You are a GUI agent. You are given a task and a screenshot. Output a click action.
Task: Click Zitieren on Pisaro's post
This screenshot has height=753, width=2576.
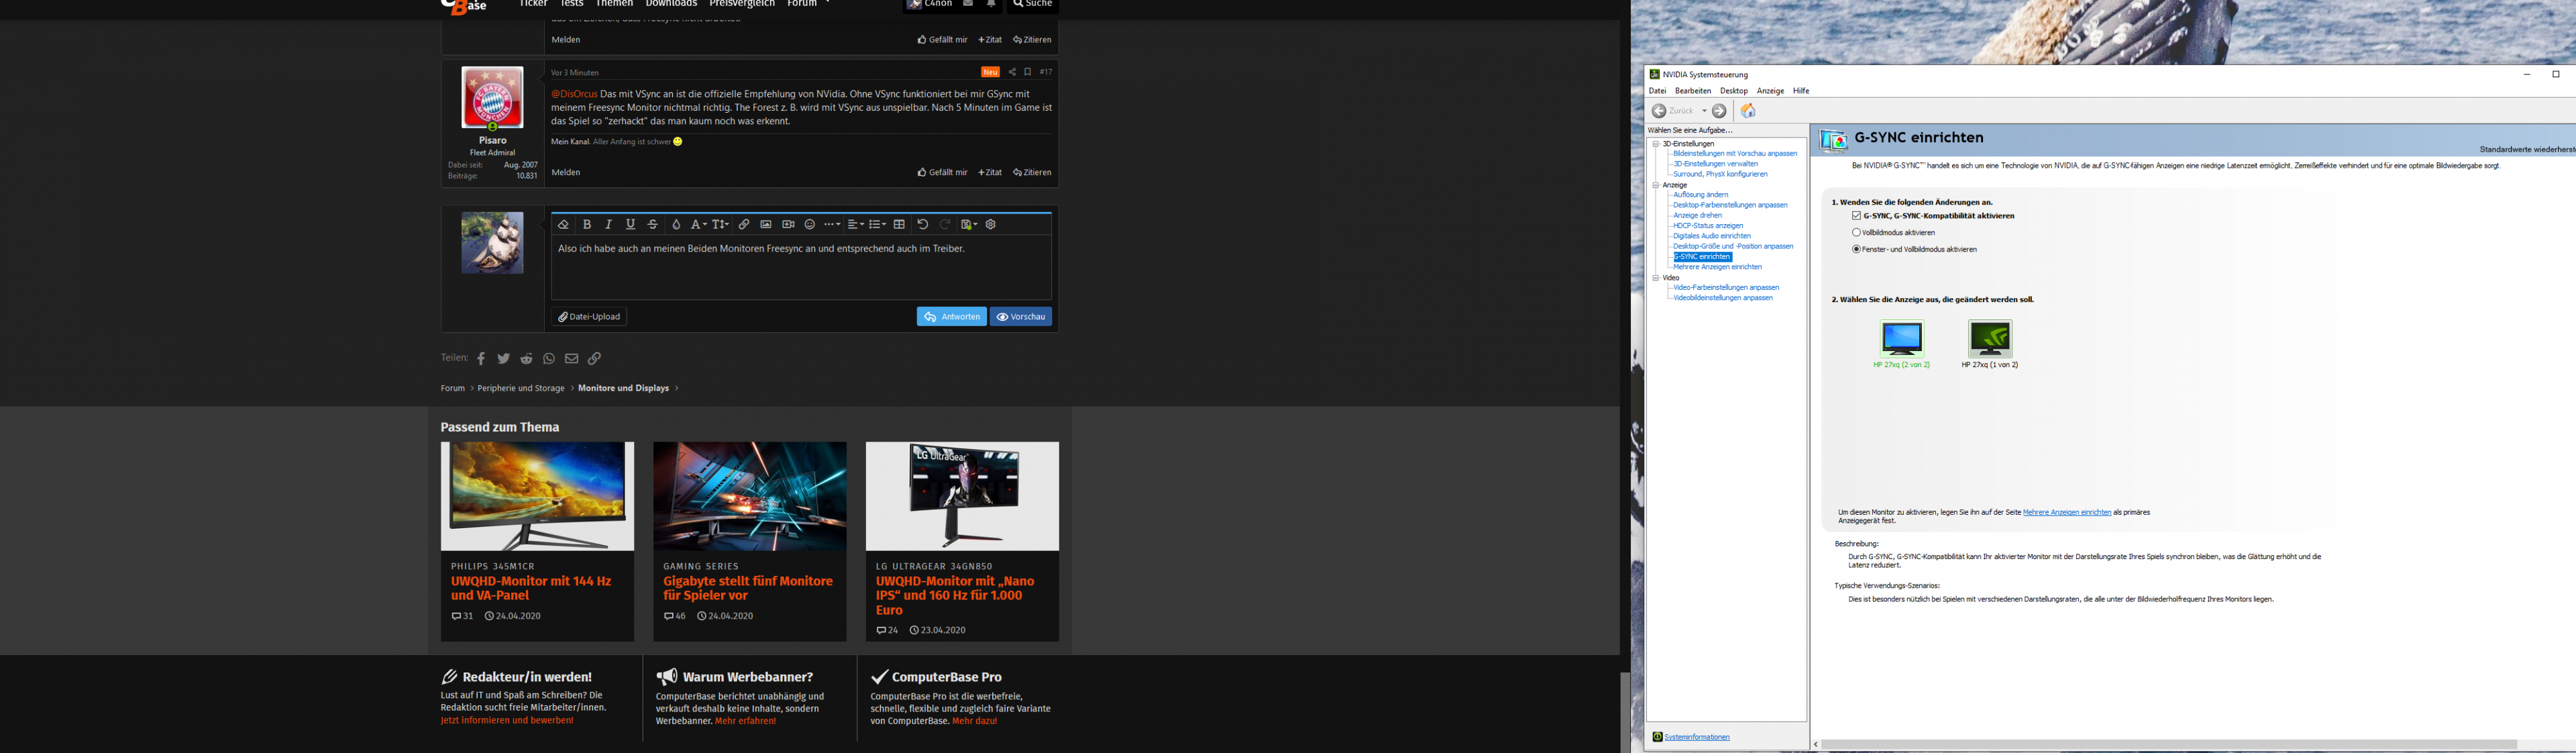coord(1032,173)
